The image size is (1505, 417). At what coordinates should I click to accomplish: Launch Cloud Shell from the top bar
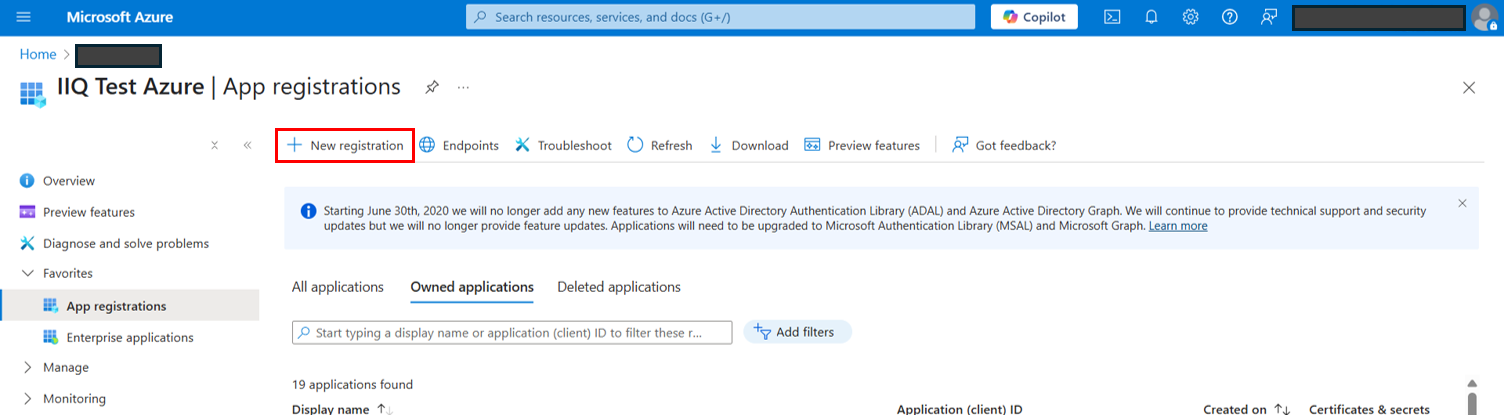pos(1112,17)
